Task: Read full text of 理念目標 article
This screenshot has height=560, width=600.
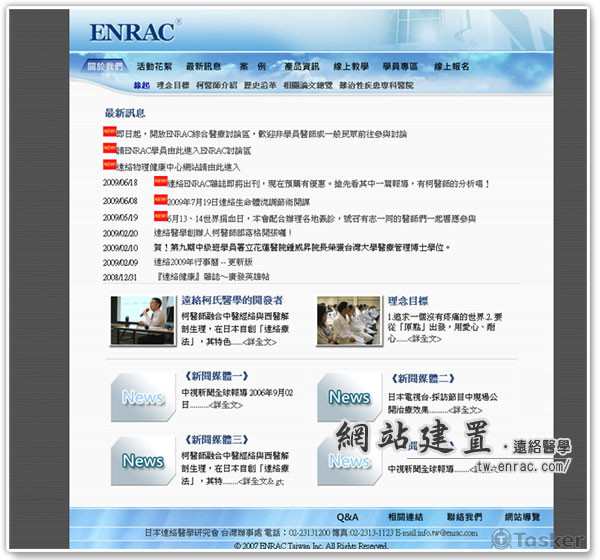Action: 425,339
